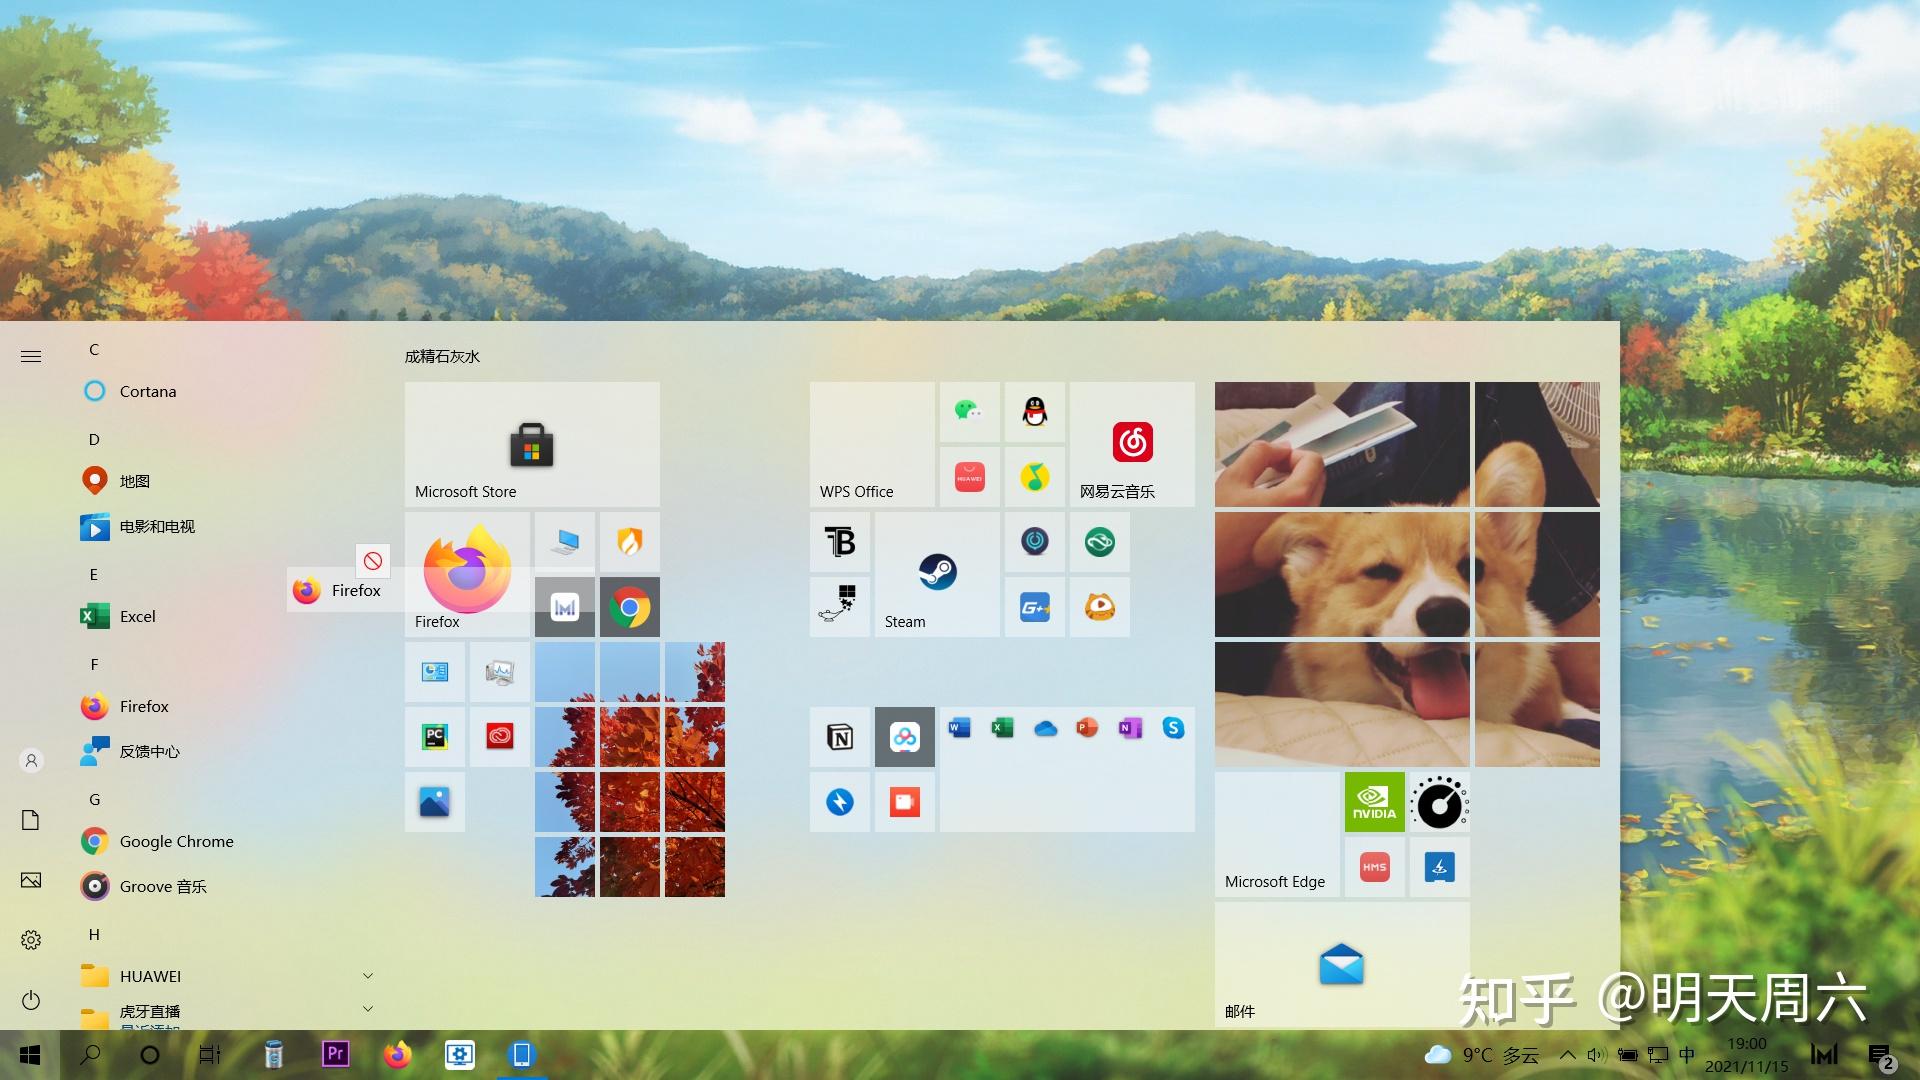Screen dimensions: 1920x1080
Task: Click the Google Chrome small tile
Action: pos(630,607)
